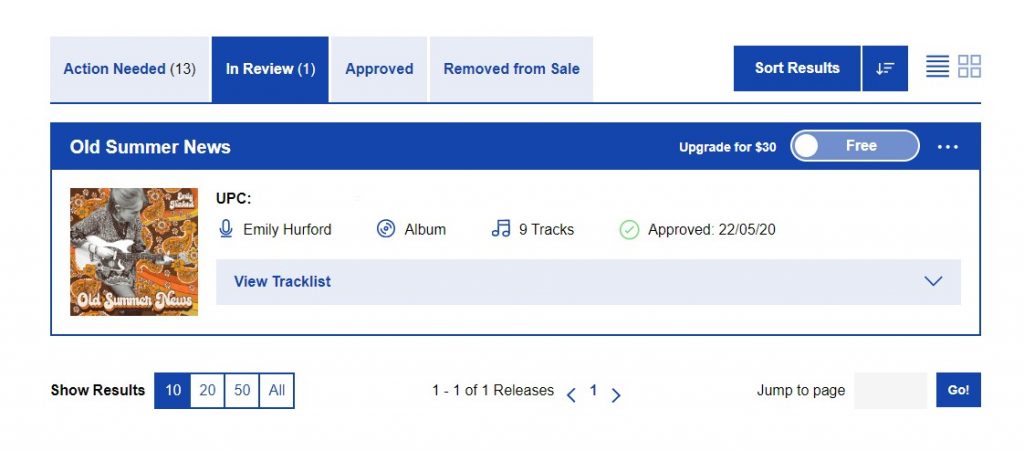The image size is (1024, 451).
Task: Show 10 results per page
Action: [x=173, y=390]
